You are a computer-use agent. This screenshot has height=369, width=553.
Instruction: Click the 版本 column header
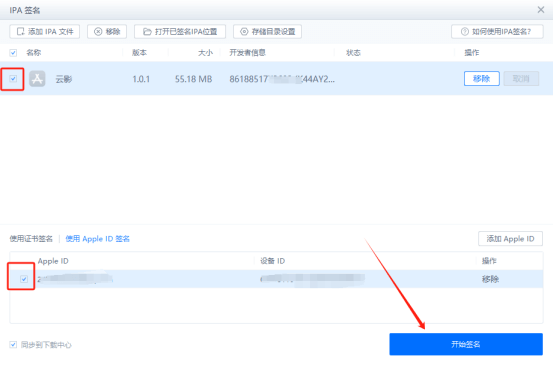pyautogui.click(x=139, y=53)
